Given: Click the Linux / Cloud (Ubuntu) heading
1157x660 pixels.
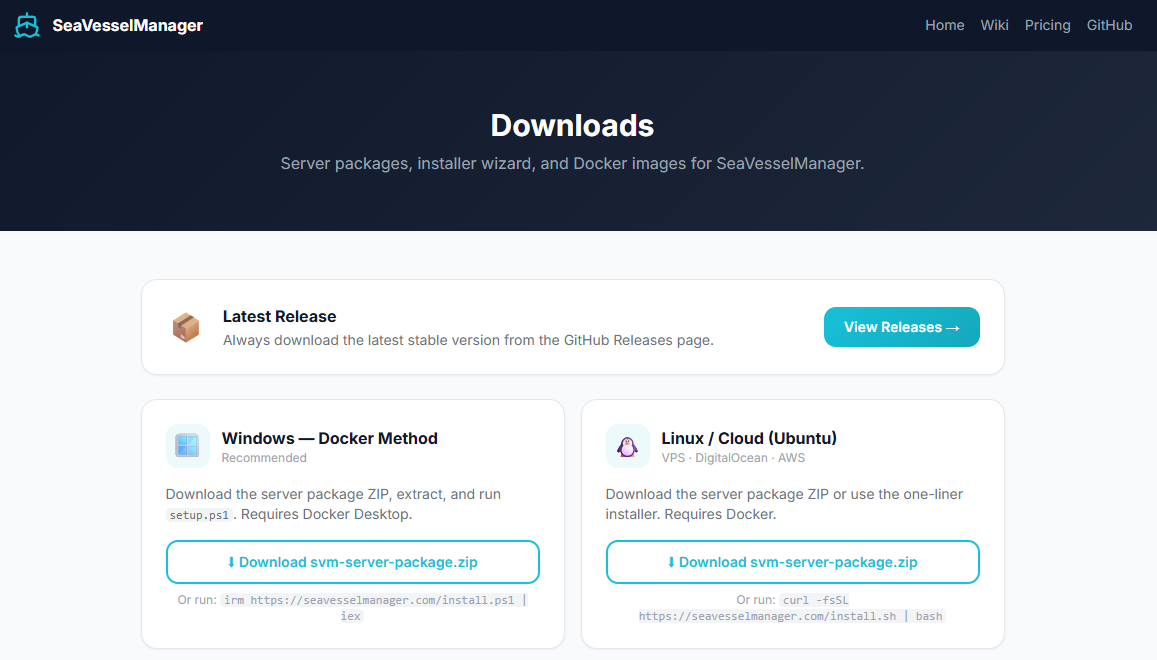Looking at the screenshot, I should click(749, 438).
